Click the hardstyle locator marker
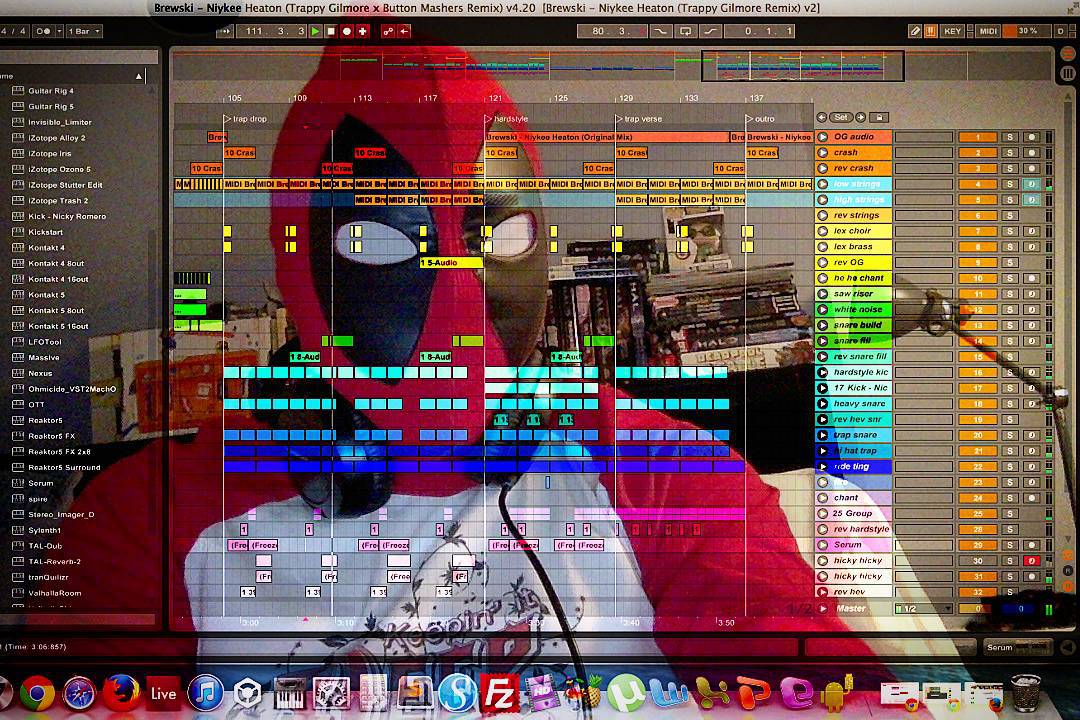 coord(506,119)
